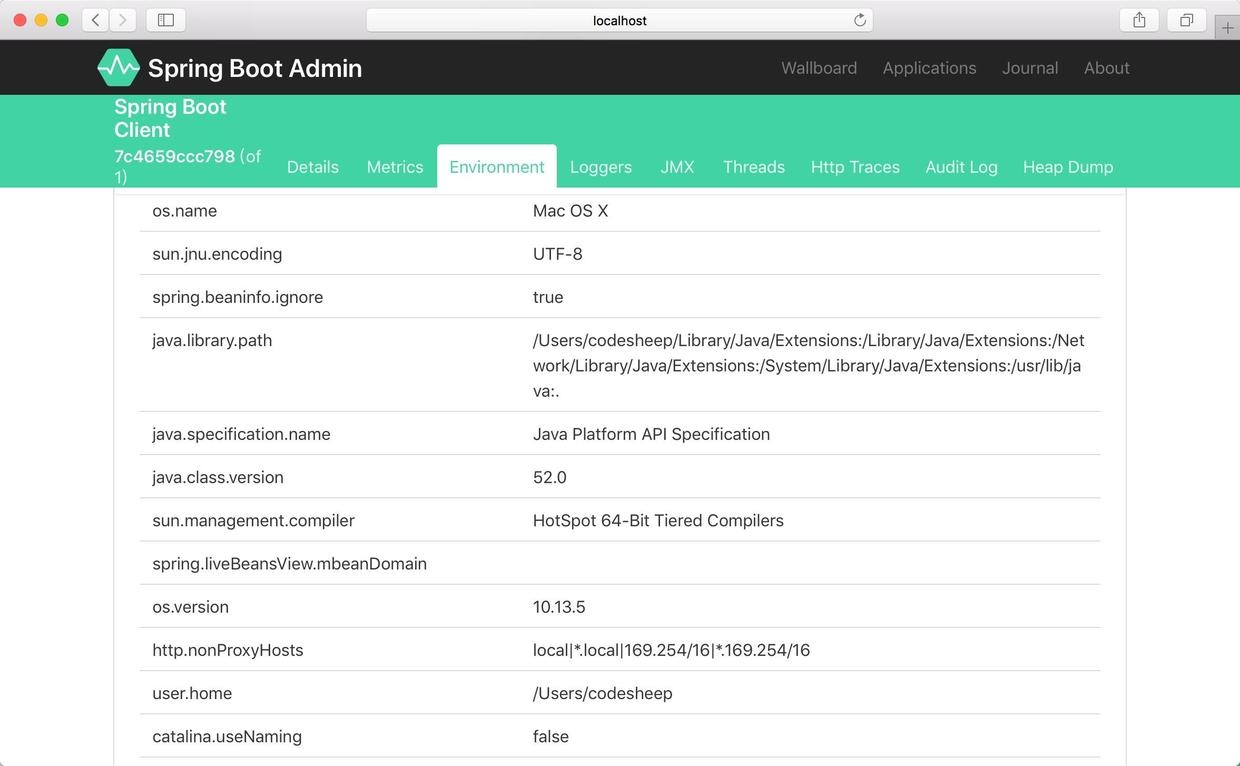Click the java.library.path value text

tap(808, 365)
